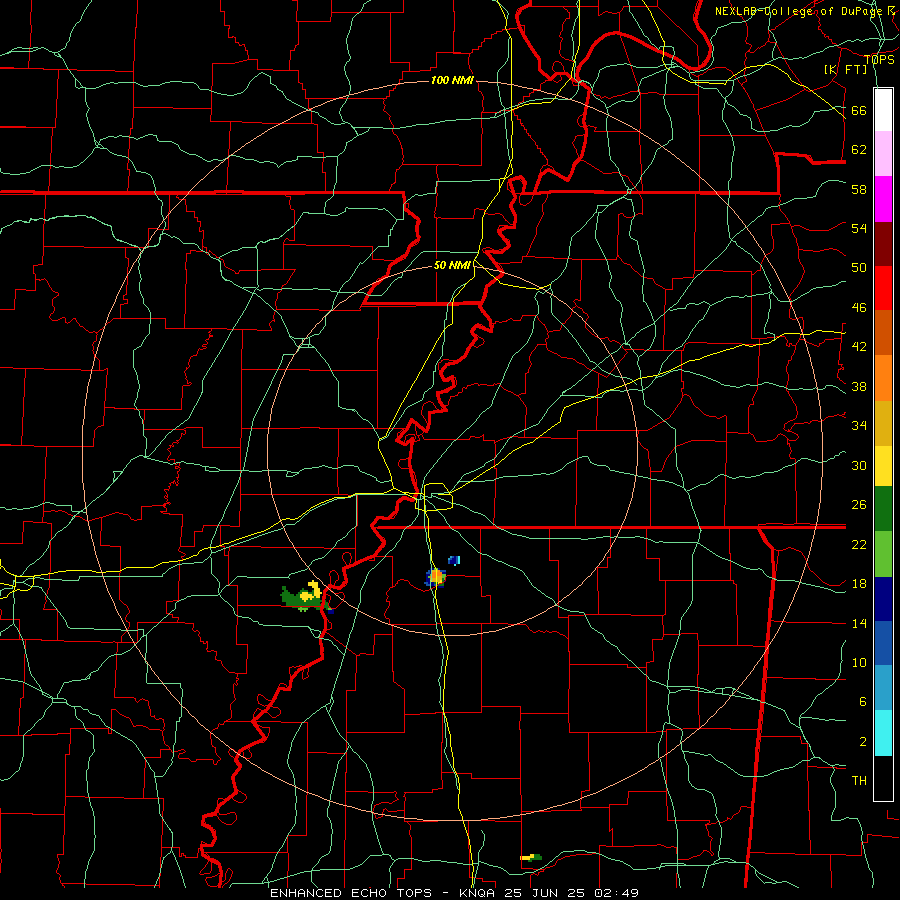Click the "[K FT]" units label
This screenshot has height=900, width=900.
coord(845,69)
